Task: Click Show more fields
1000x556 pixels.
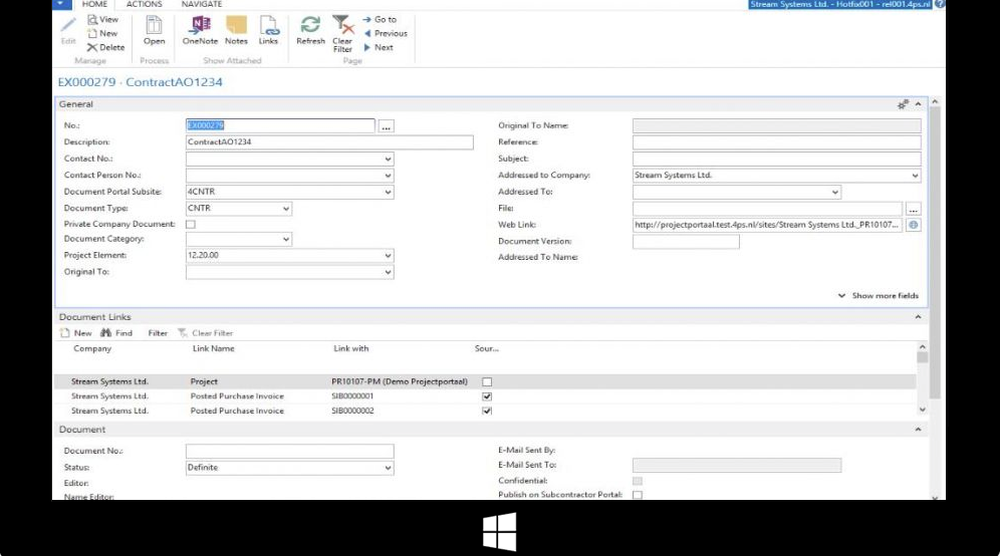Action: click(x=879, y=296)
